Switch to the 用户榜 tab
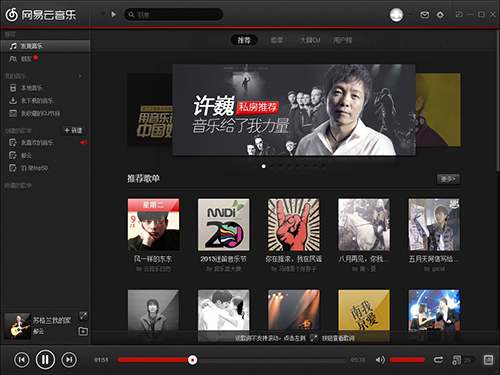The image size is (500, 375). pos(342,40)
